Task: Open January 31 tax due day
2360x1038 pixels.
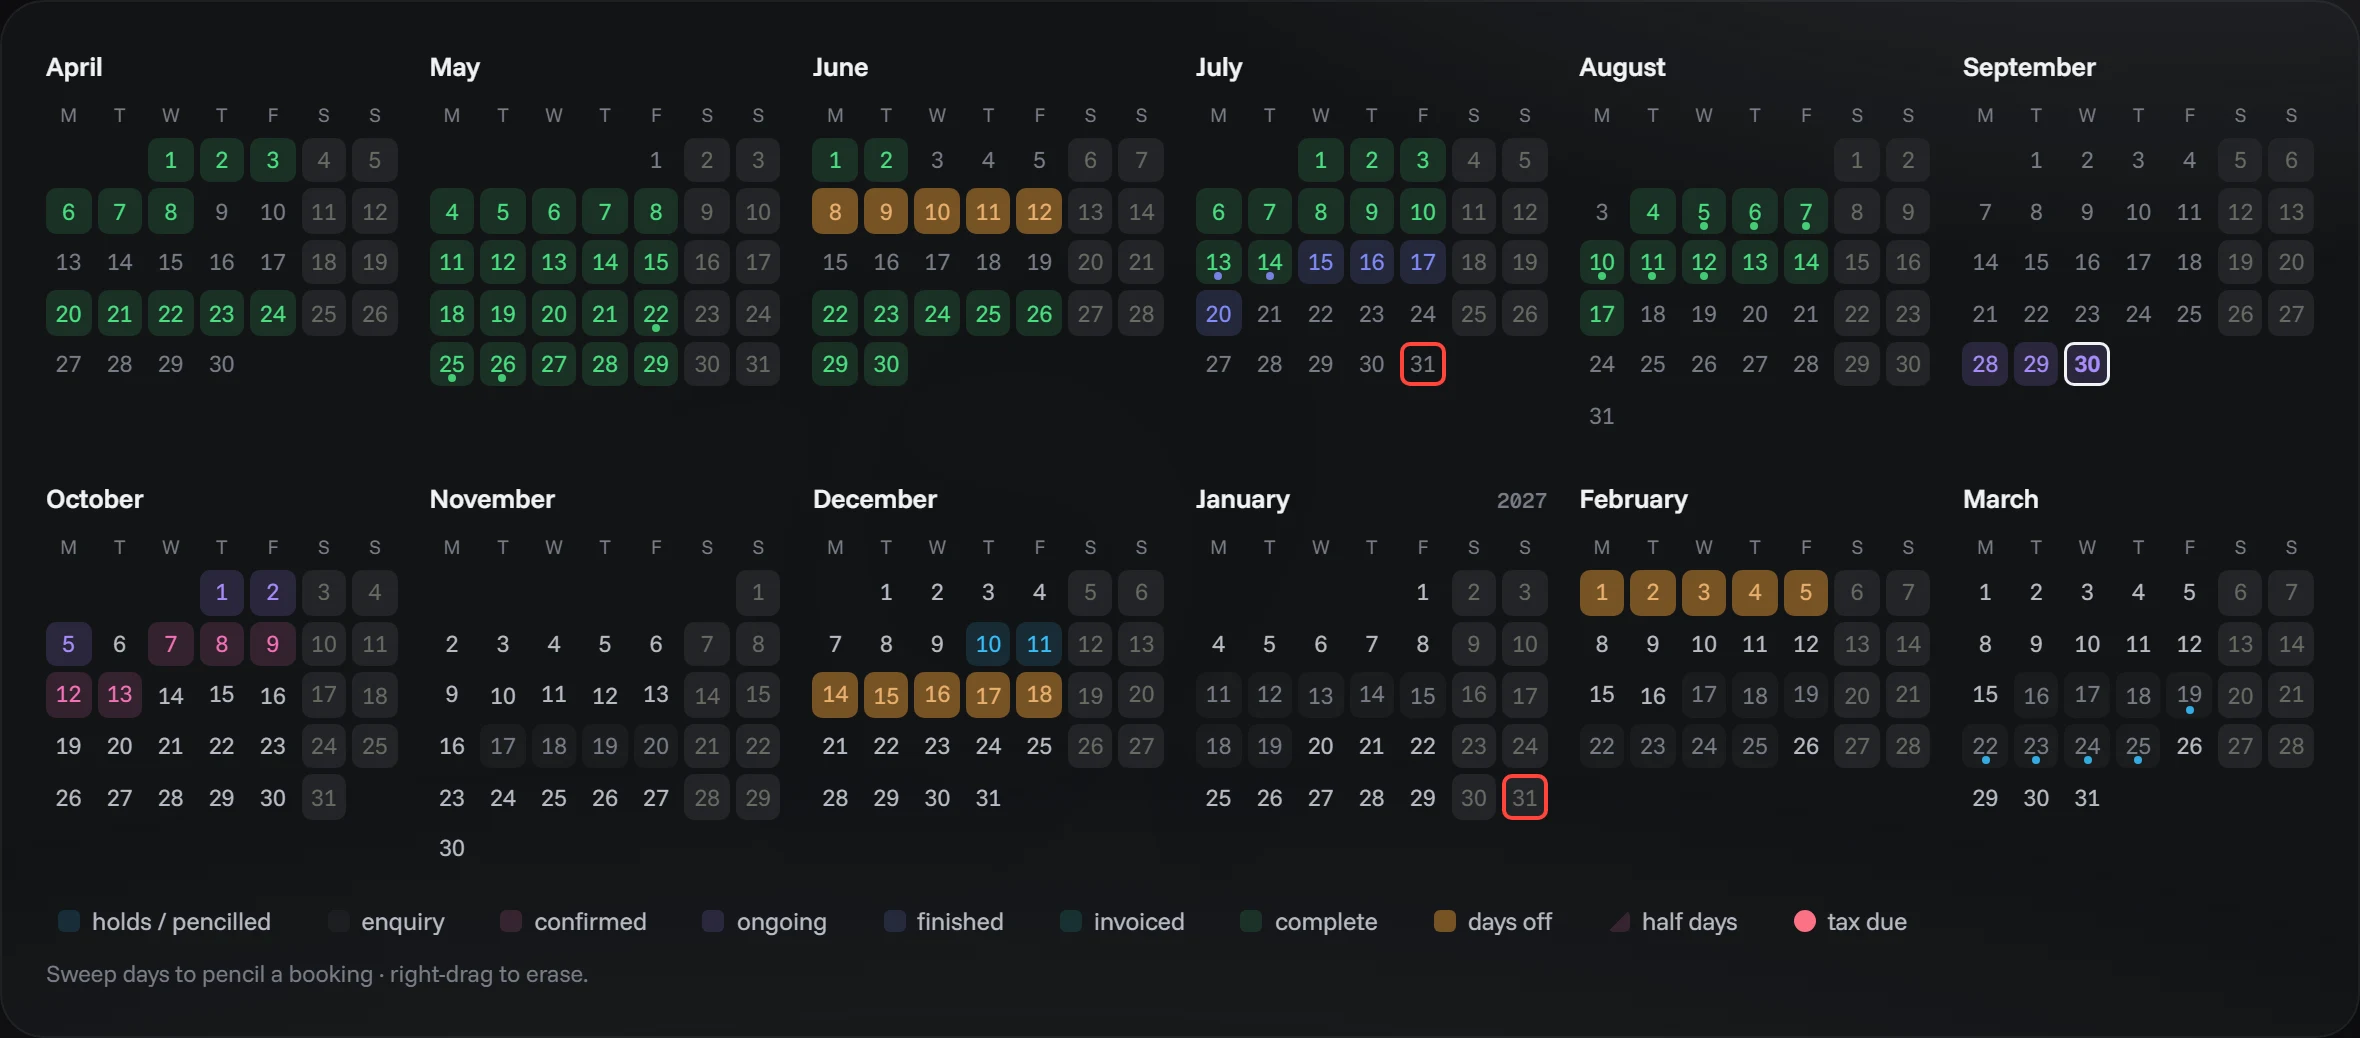Action: coord(1525,797)
